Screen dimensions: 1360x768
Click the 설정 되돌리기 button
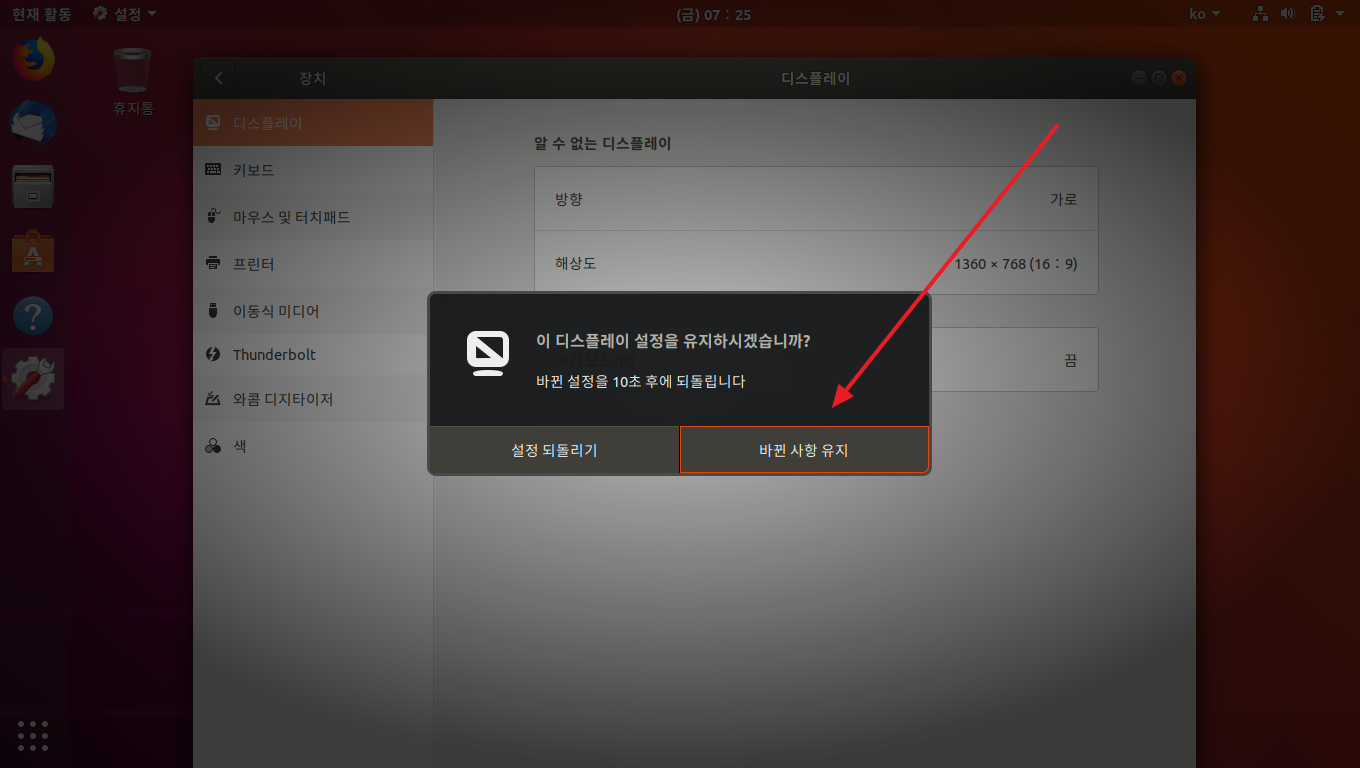point(554,450)
